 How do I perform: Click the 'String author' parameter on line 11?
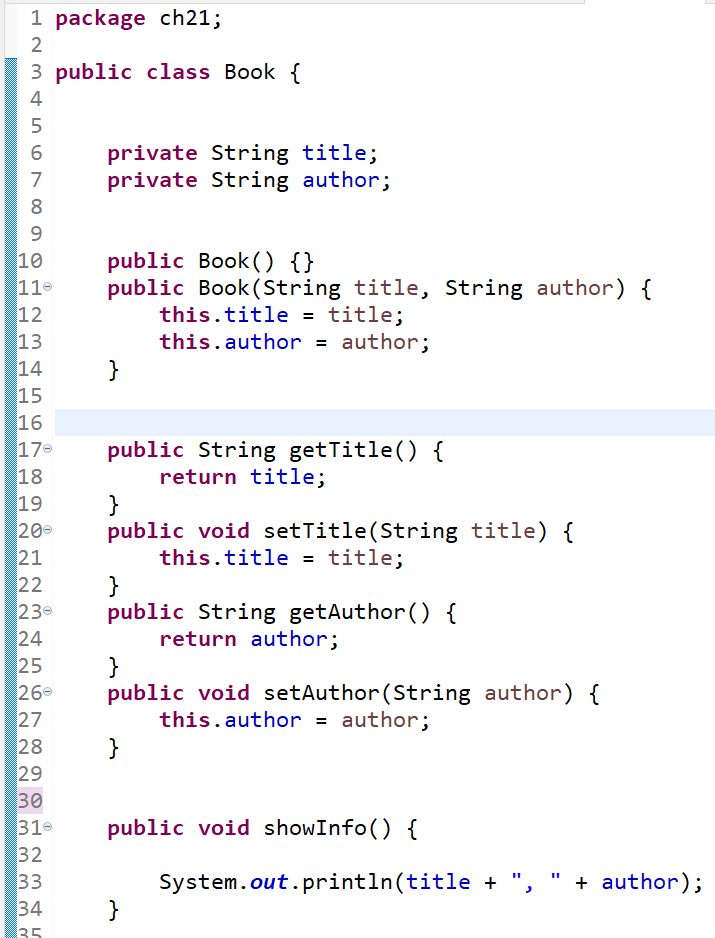pos(530,288)
